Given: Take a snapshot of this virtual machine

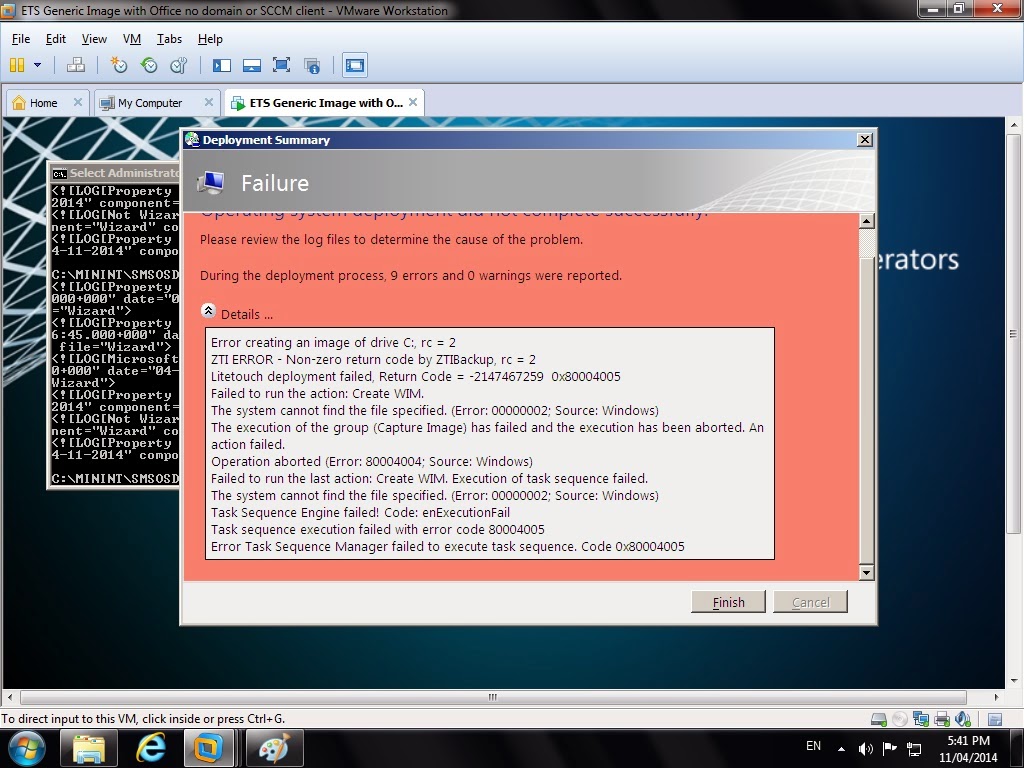Looking at the screenshot, I should [119, 65].
